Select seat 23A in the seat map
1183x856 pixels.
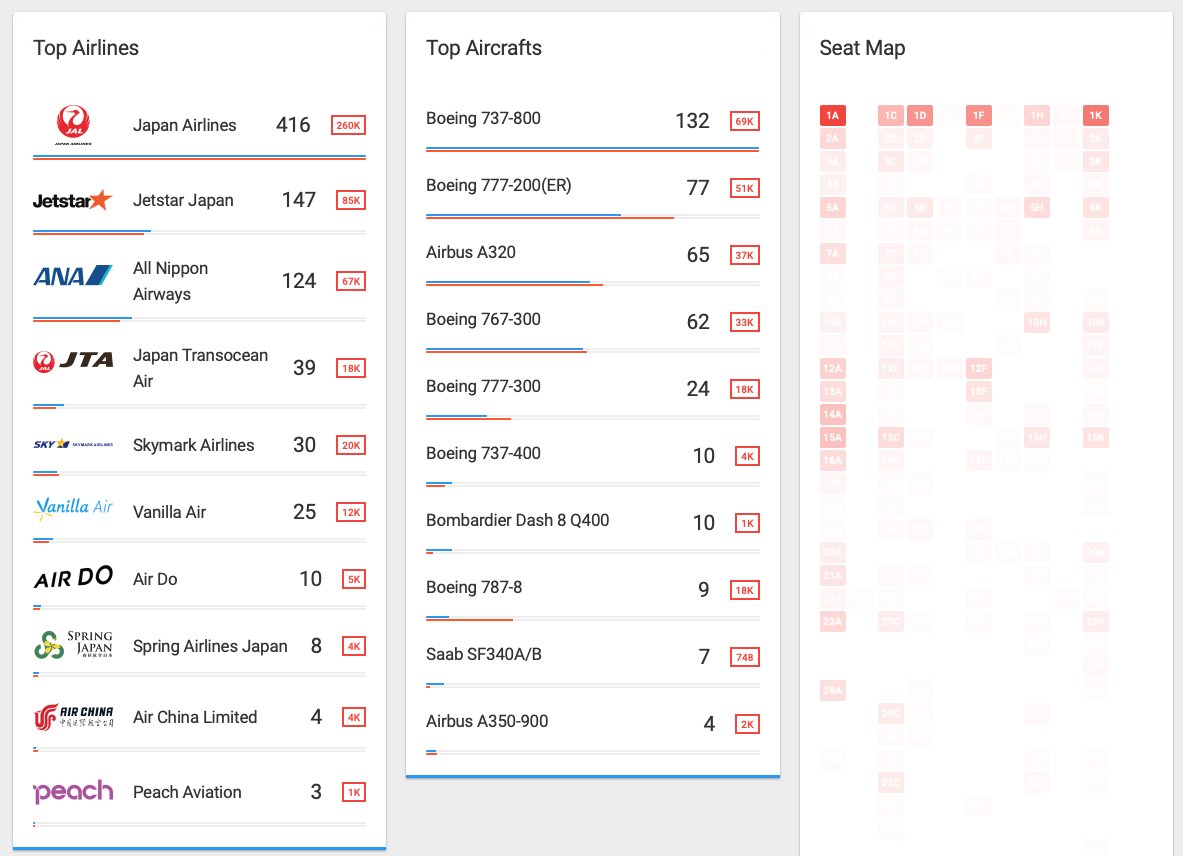[x=833, y=621]
